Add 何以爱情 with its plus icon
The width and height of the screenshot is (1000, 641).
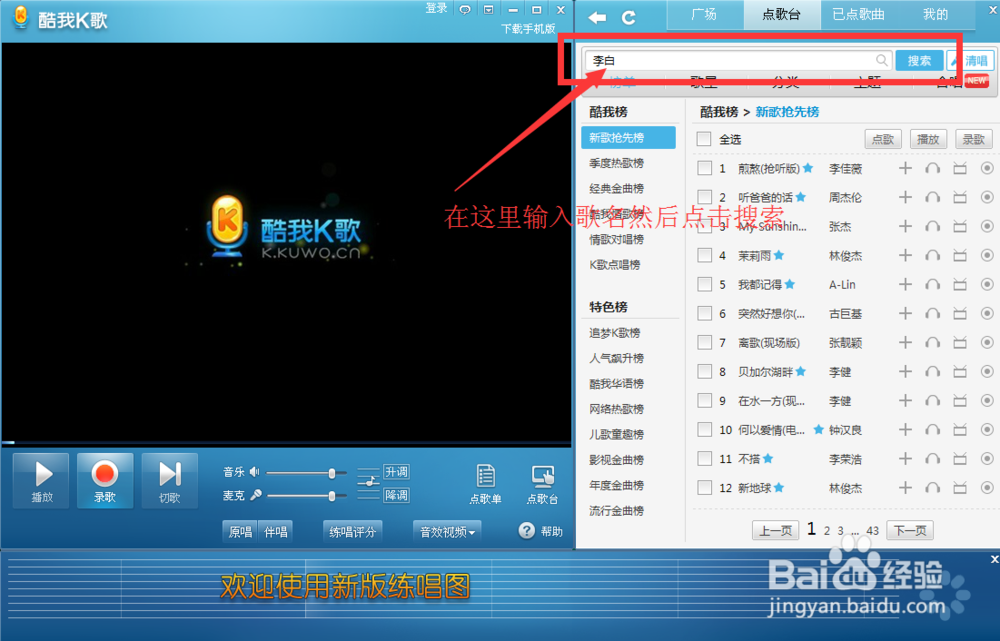905,429
